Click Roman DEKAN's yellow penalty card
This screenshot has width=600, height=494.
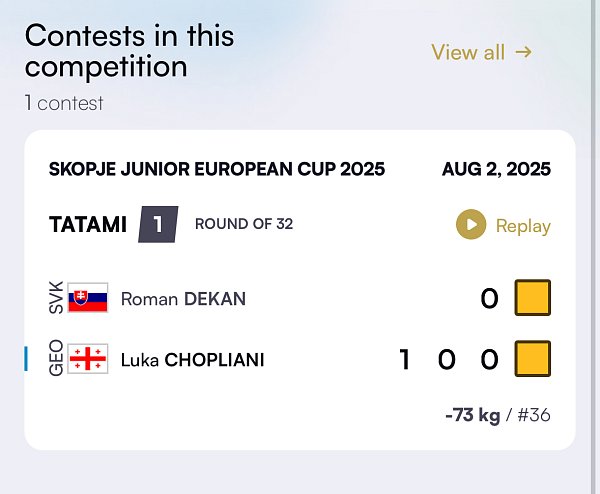tap(533, 298)
